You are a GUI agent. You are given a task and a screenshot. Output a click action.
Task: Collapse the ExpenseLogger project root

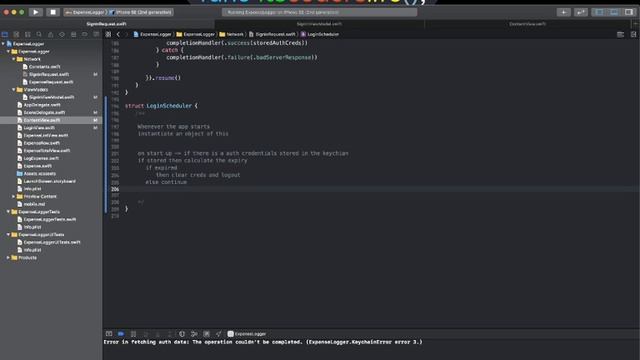[x=3, y=44]
